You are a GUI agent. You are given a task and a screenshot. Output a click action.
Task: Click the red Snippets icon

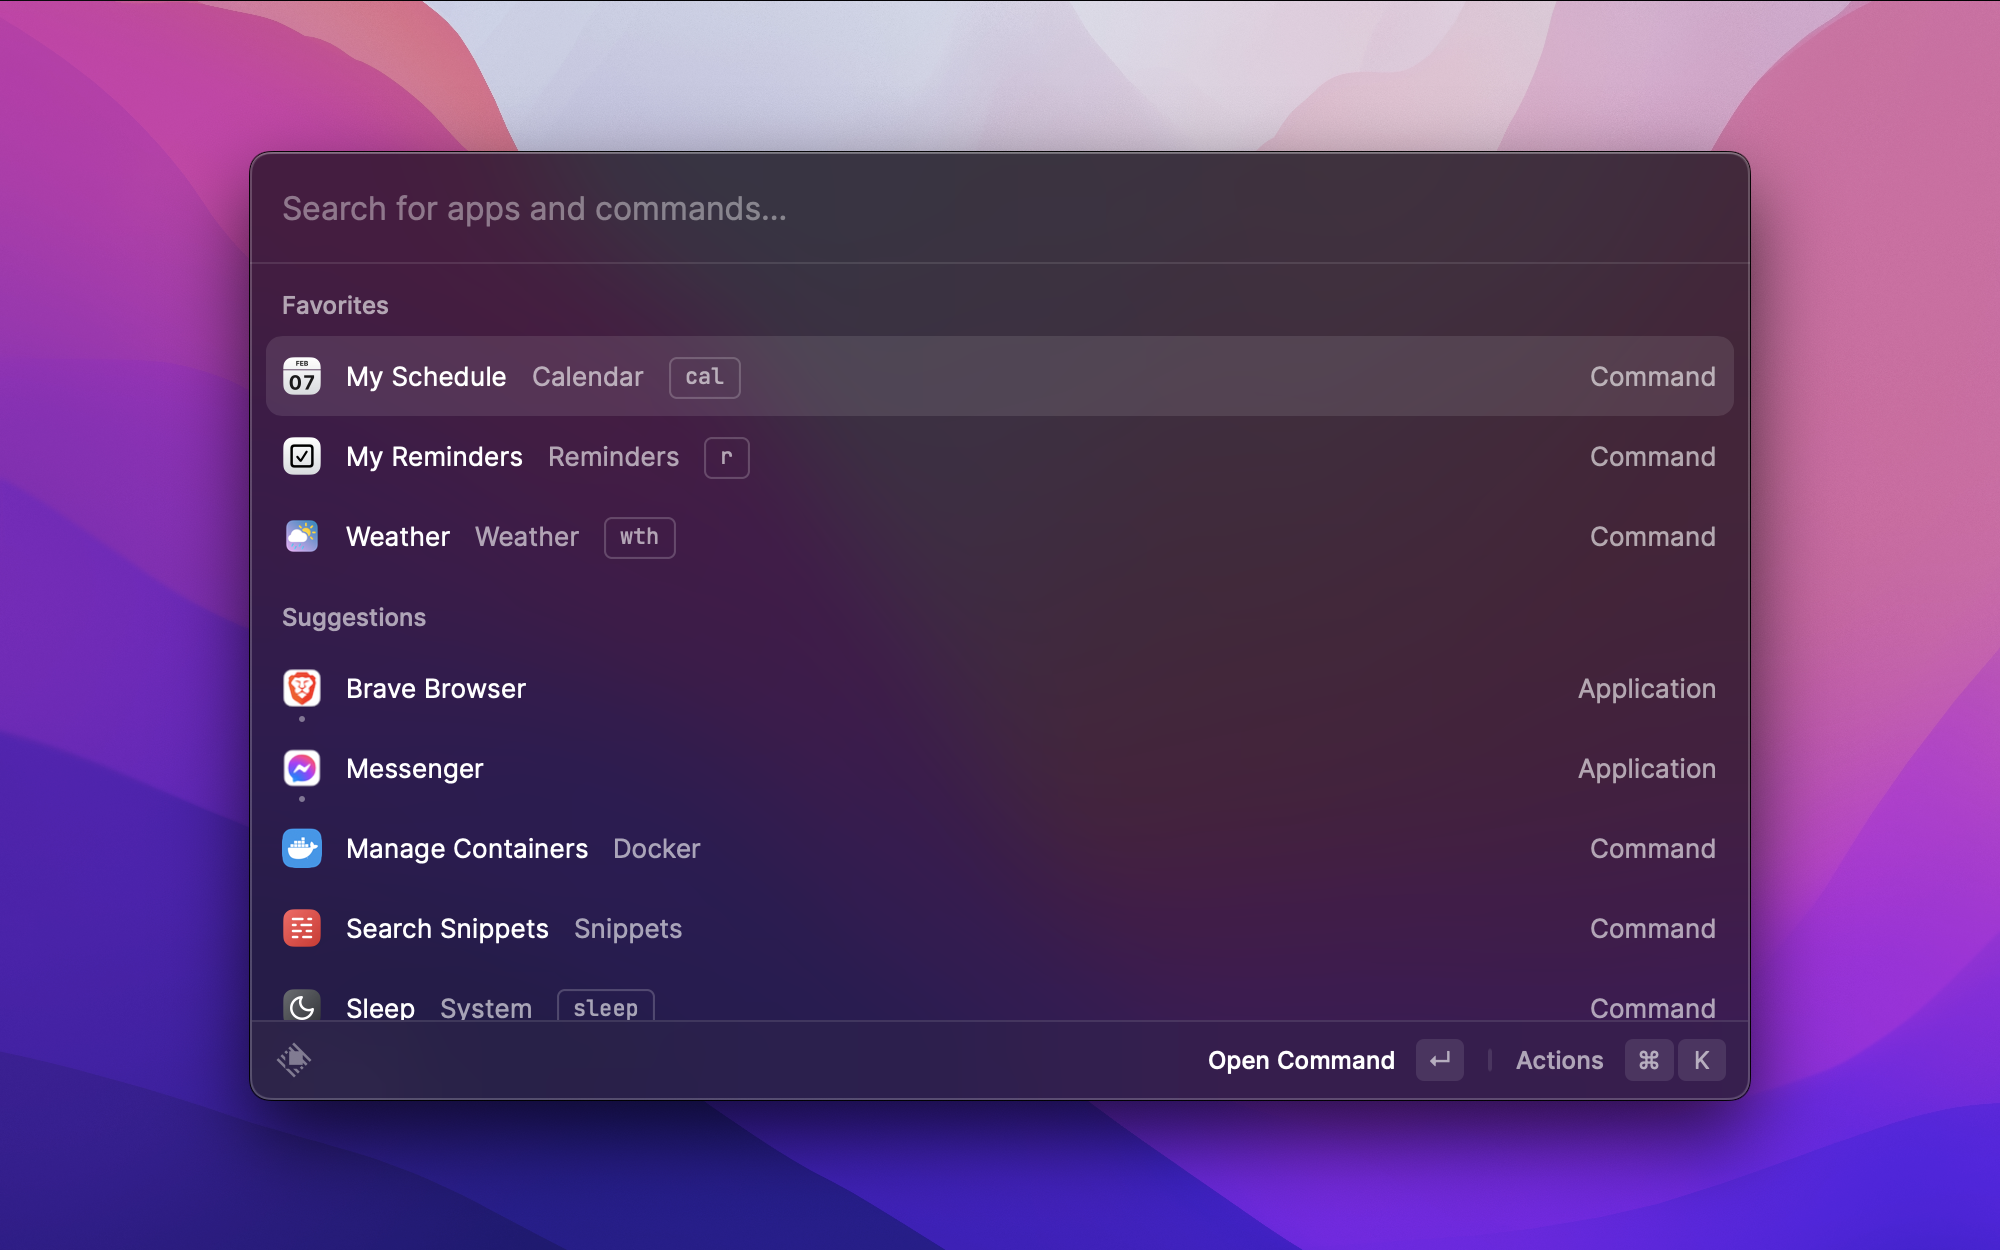pos(301,928)
